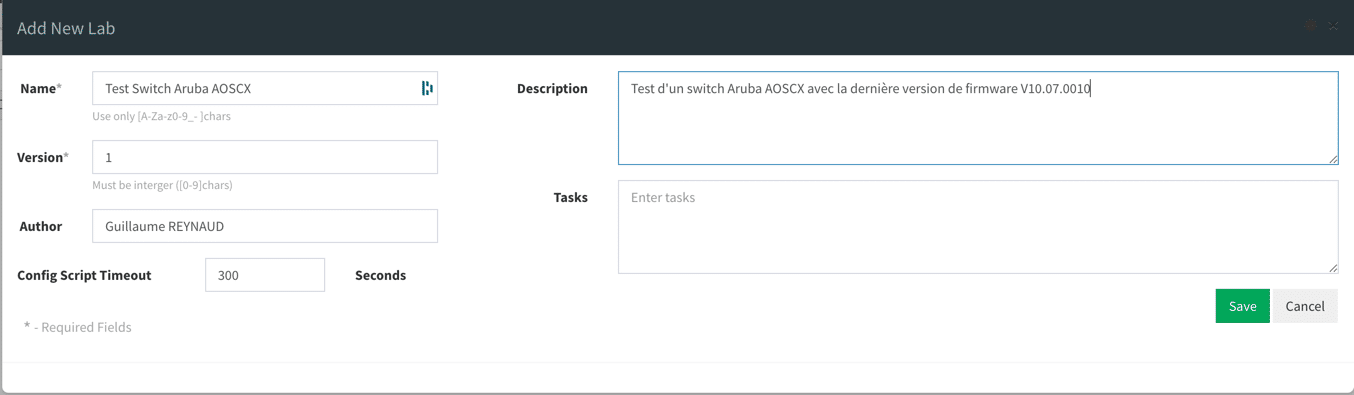The width and height of the screenshot is (1354, 395).
Task: Click the Must be interger hint text
Action: coord(162,185)
